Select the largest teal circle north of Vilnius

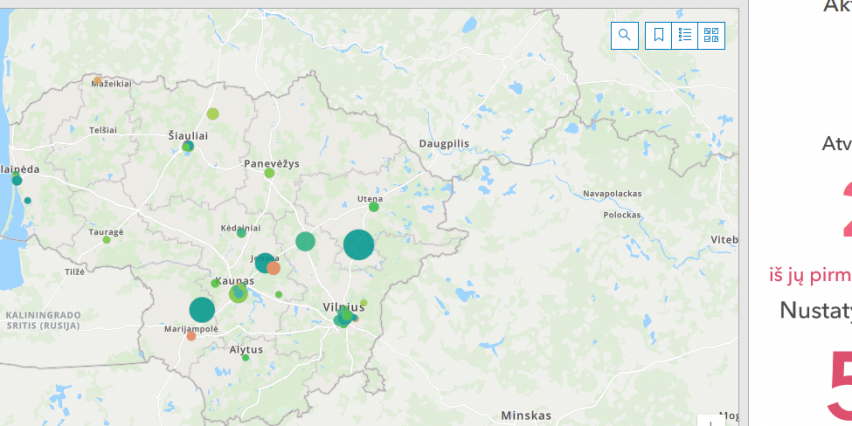coord(359,245)
